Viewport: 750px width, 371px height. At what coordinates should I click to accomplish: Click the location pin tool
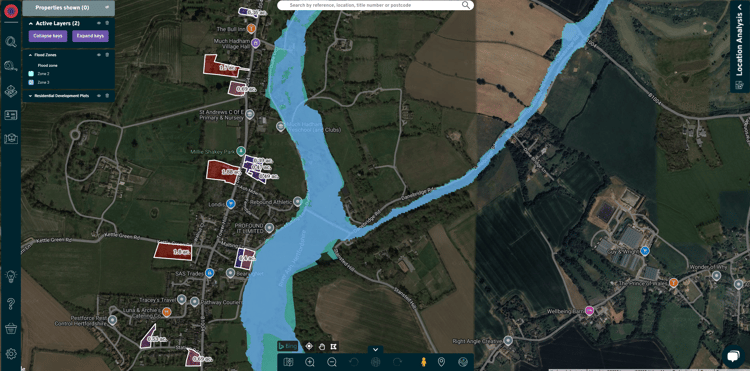[441, 362]
